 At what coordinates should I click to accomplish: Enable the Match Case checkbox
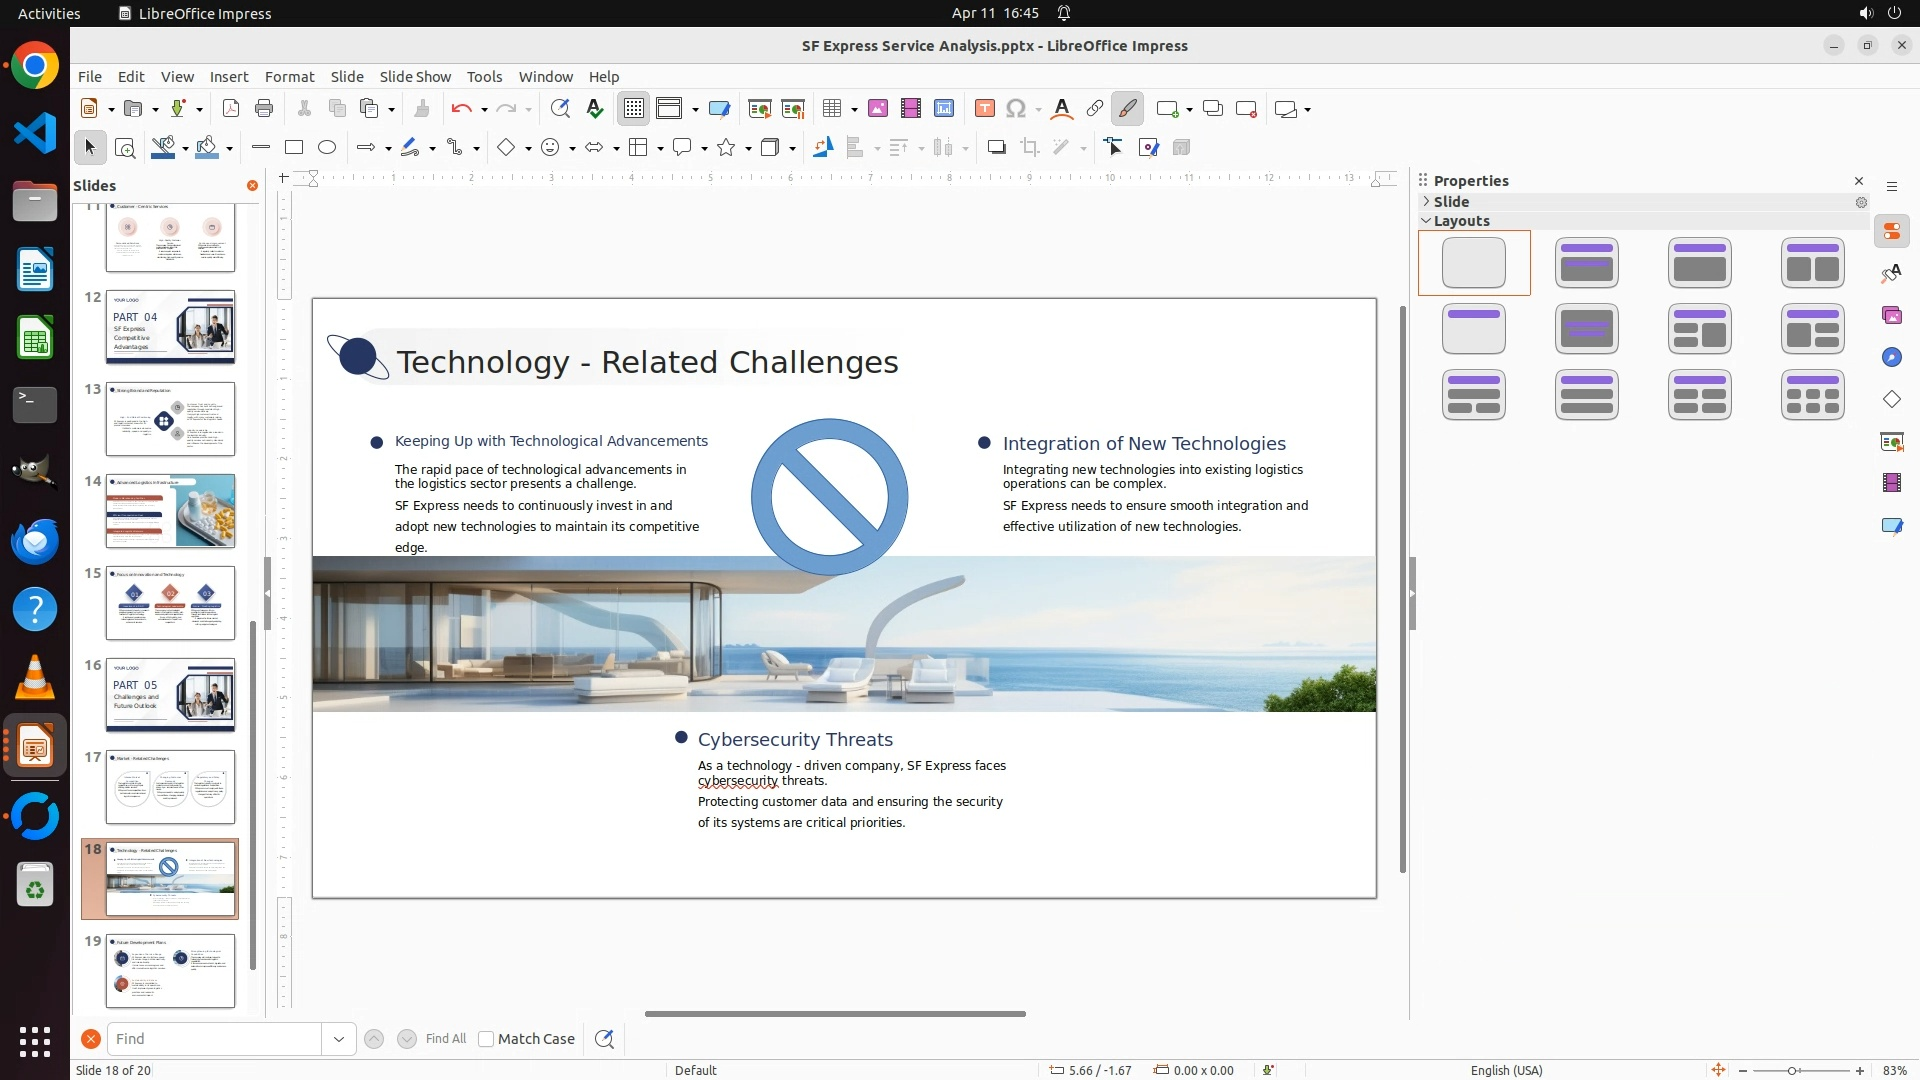[x=486, y=1039]
